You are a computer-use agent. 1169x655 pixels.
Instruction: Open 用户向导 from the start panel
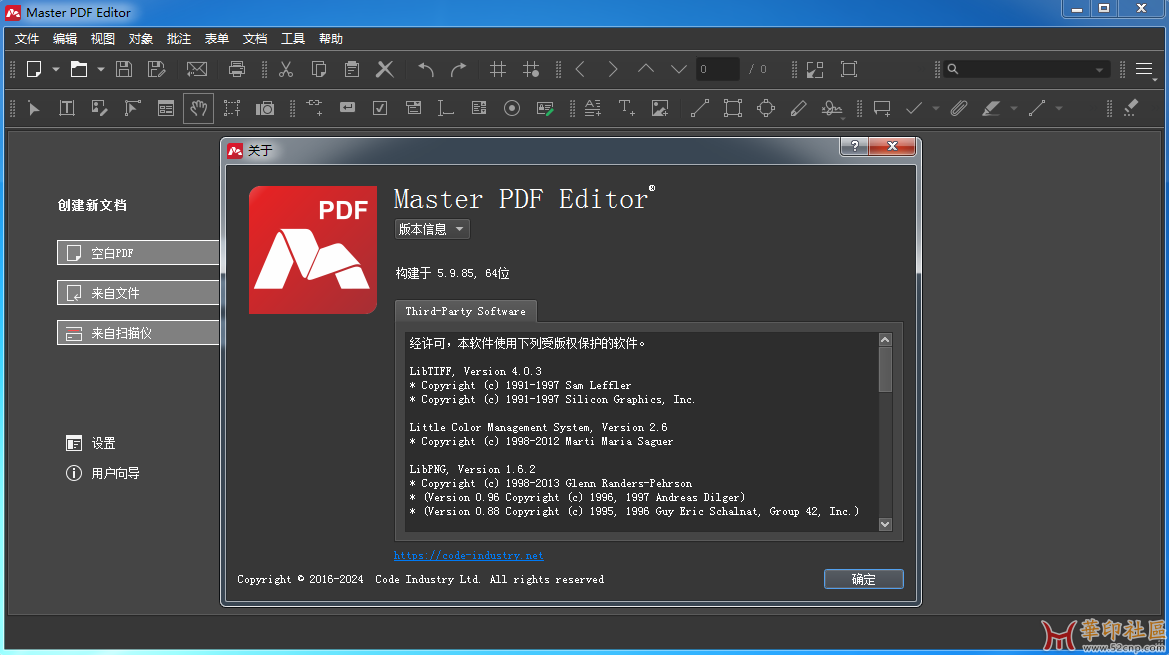102,473
